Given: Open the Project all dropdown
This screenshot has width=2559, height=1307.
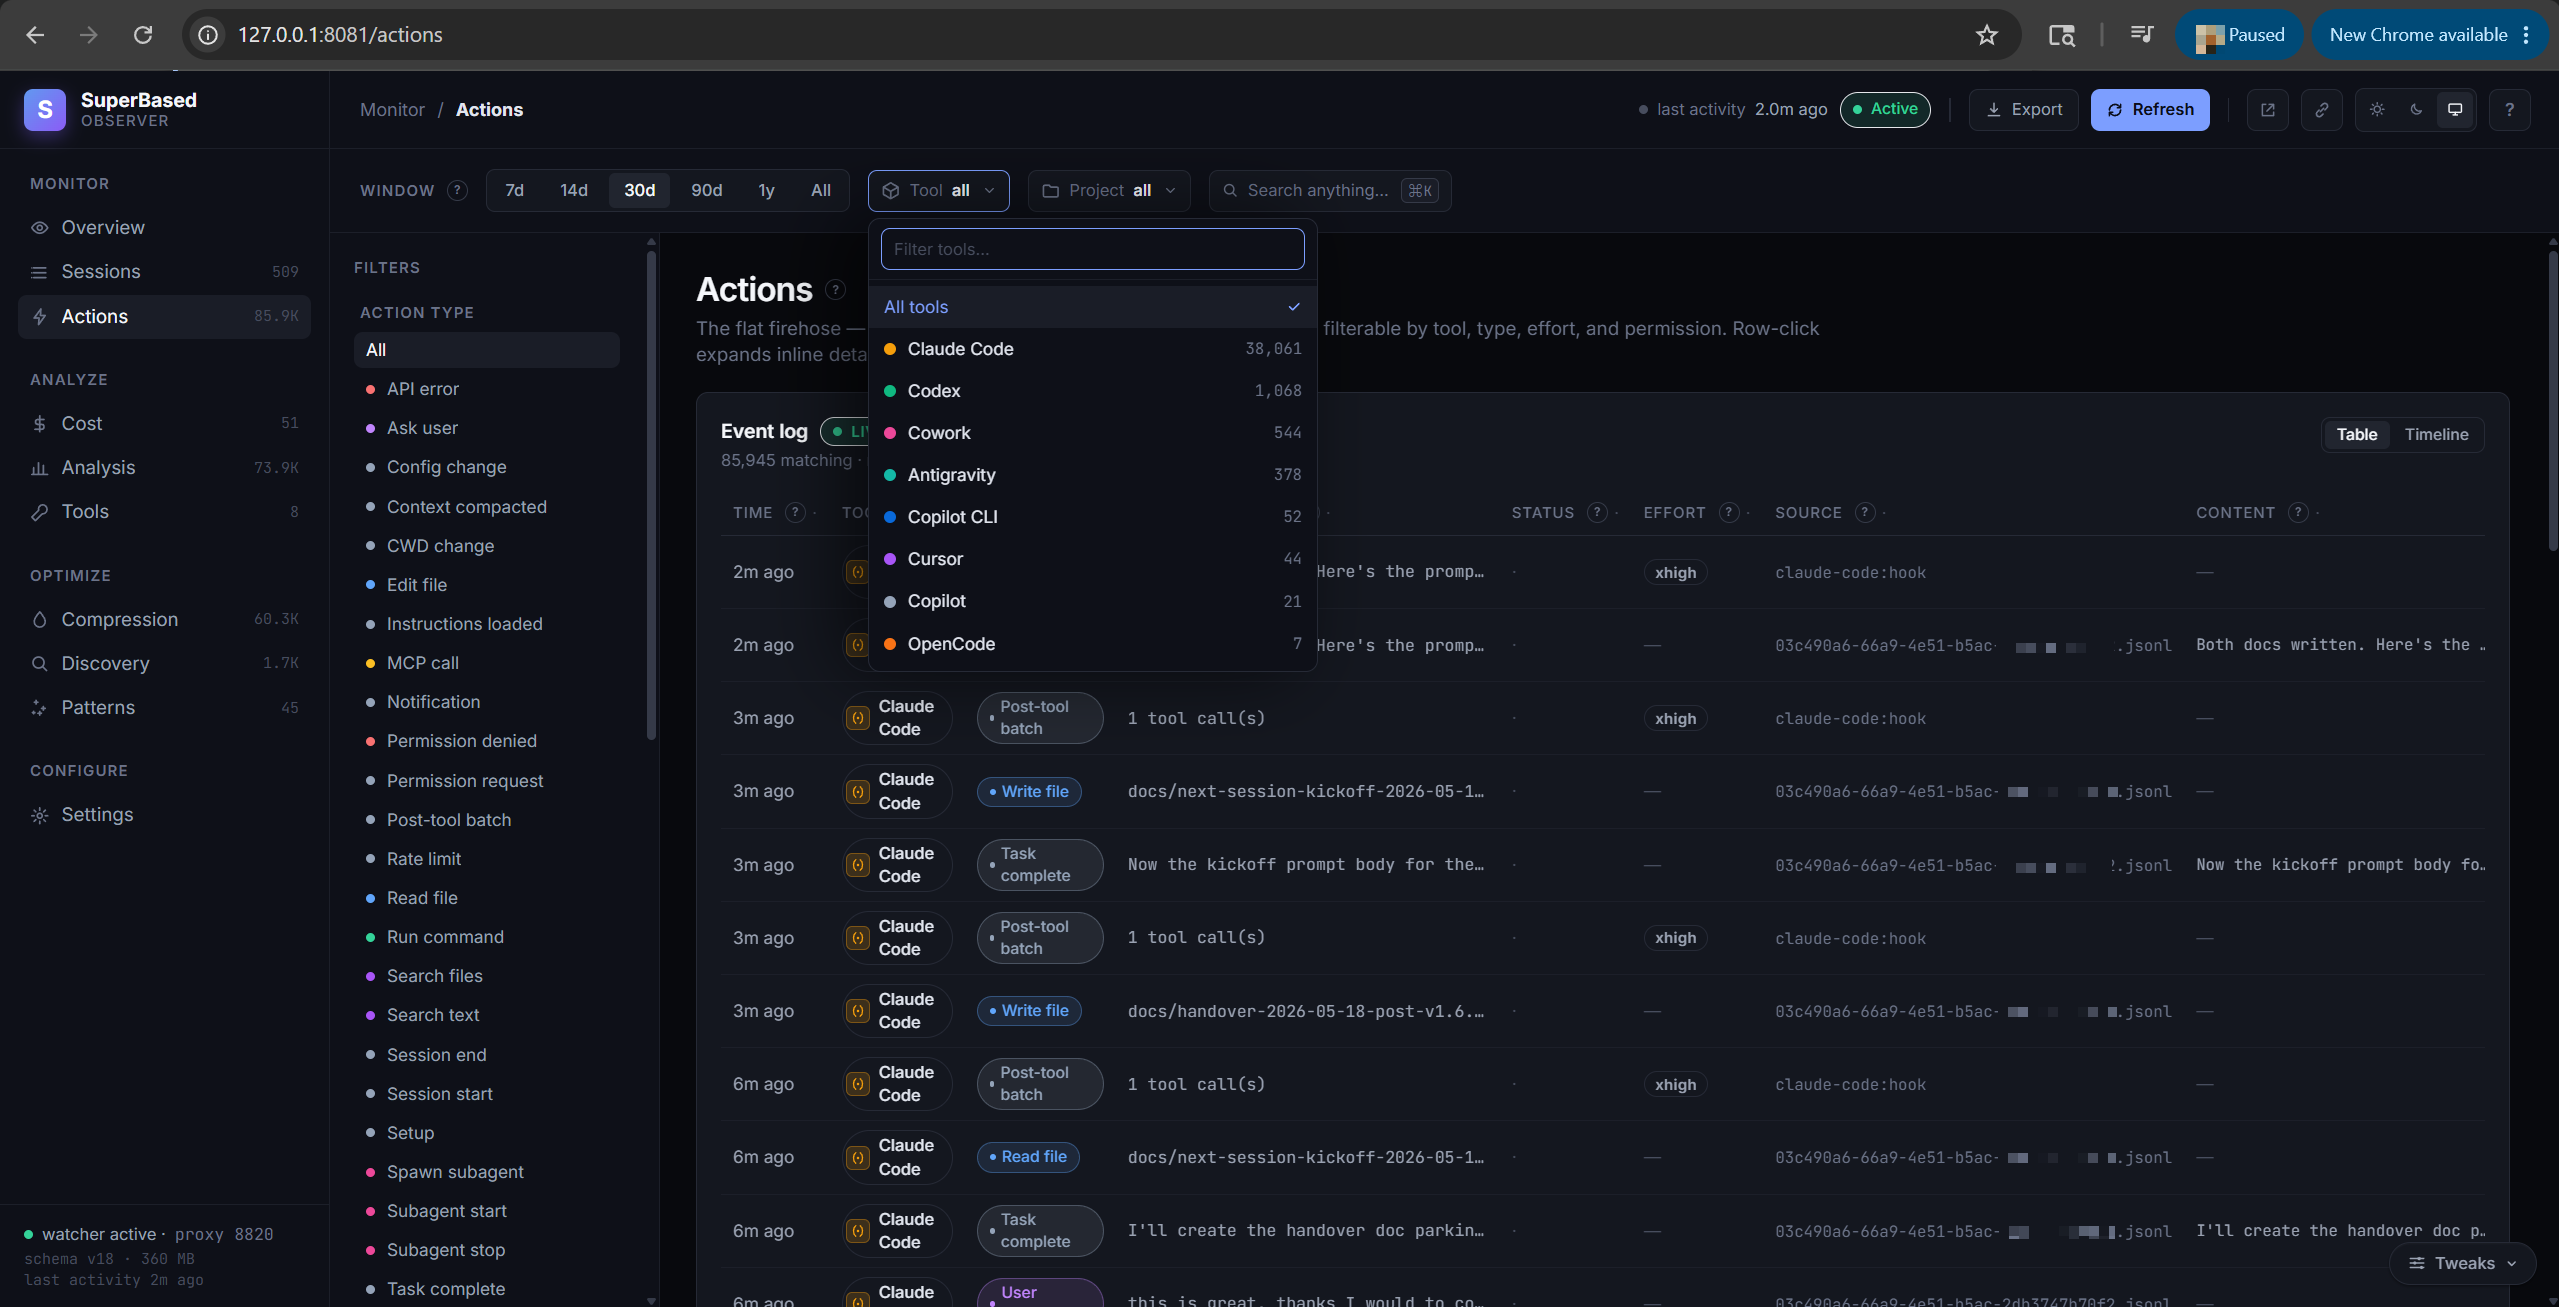Looking at the screenshot, I should [1109, 191].
